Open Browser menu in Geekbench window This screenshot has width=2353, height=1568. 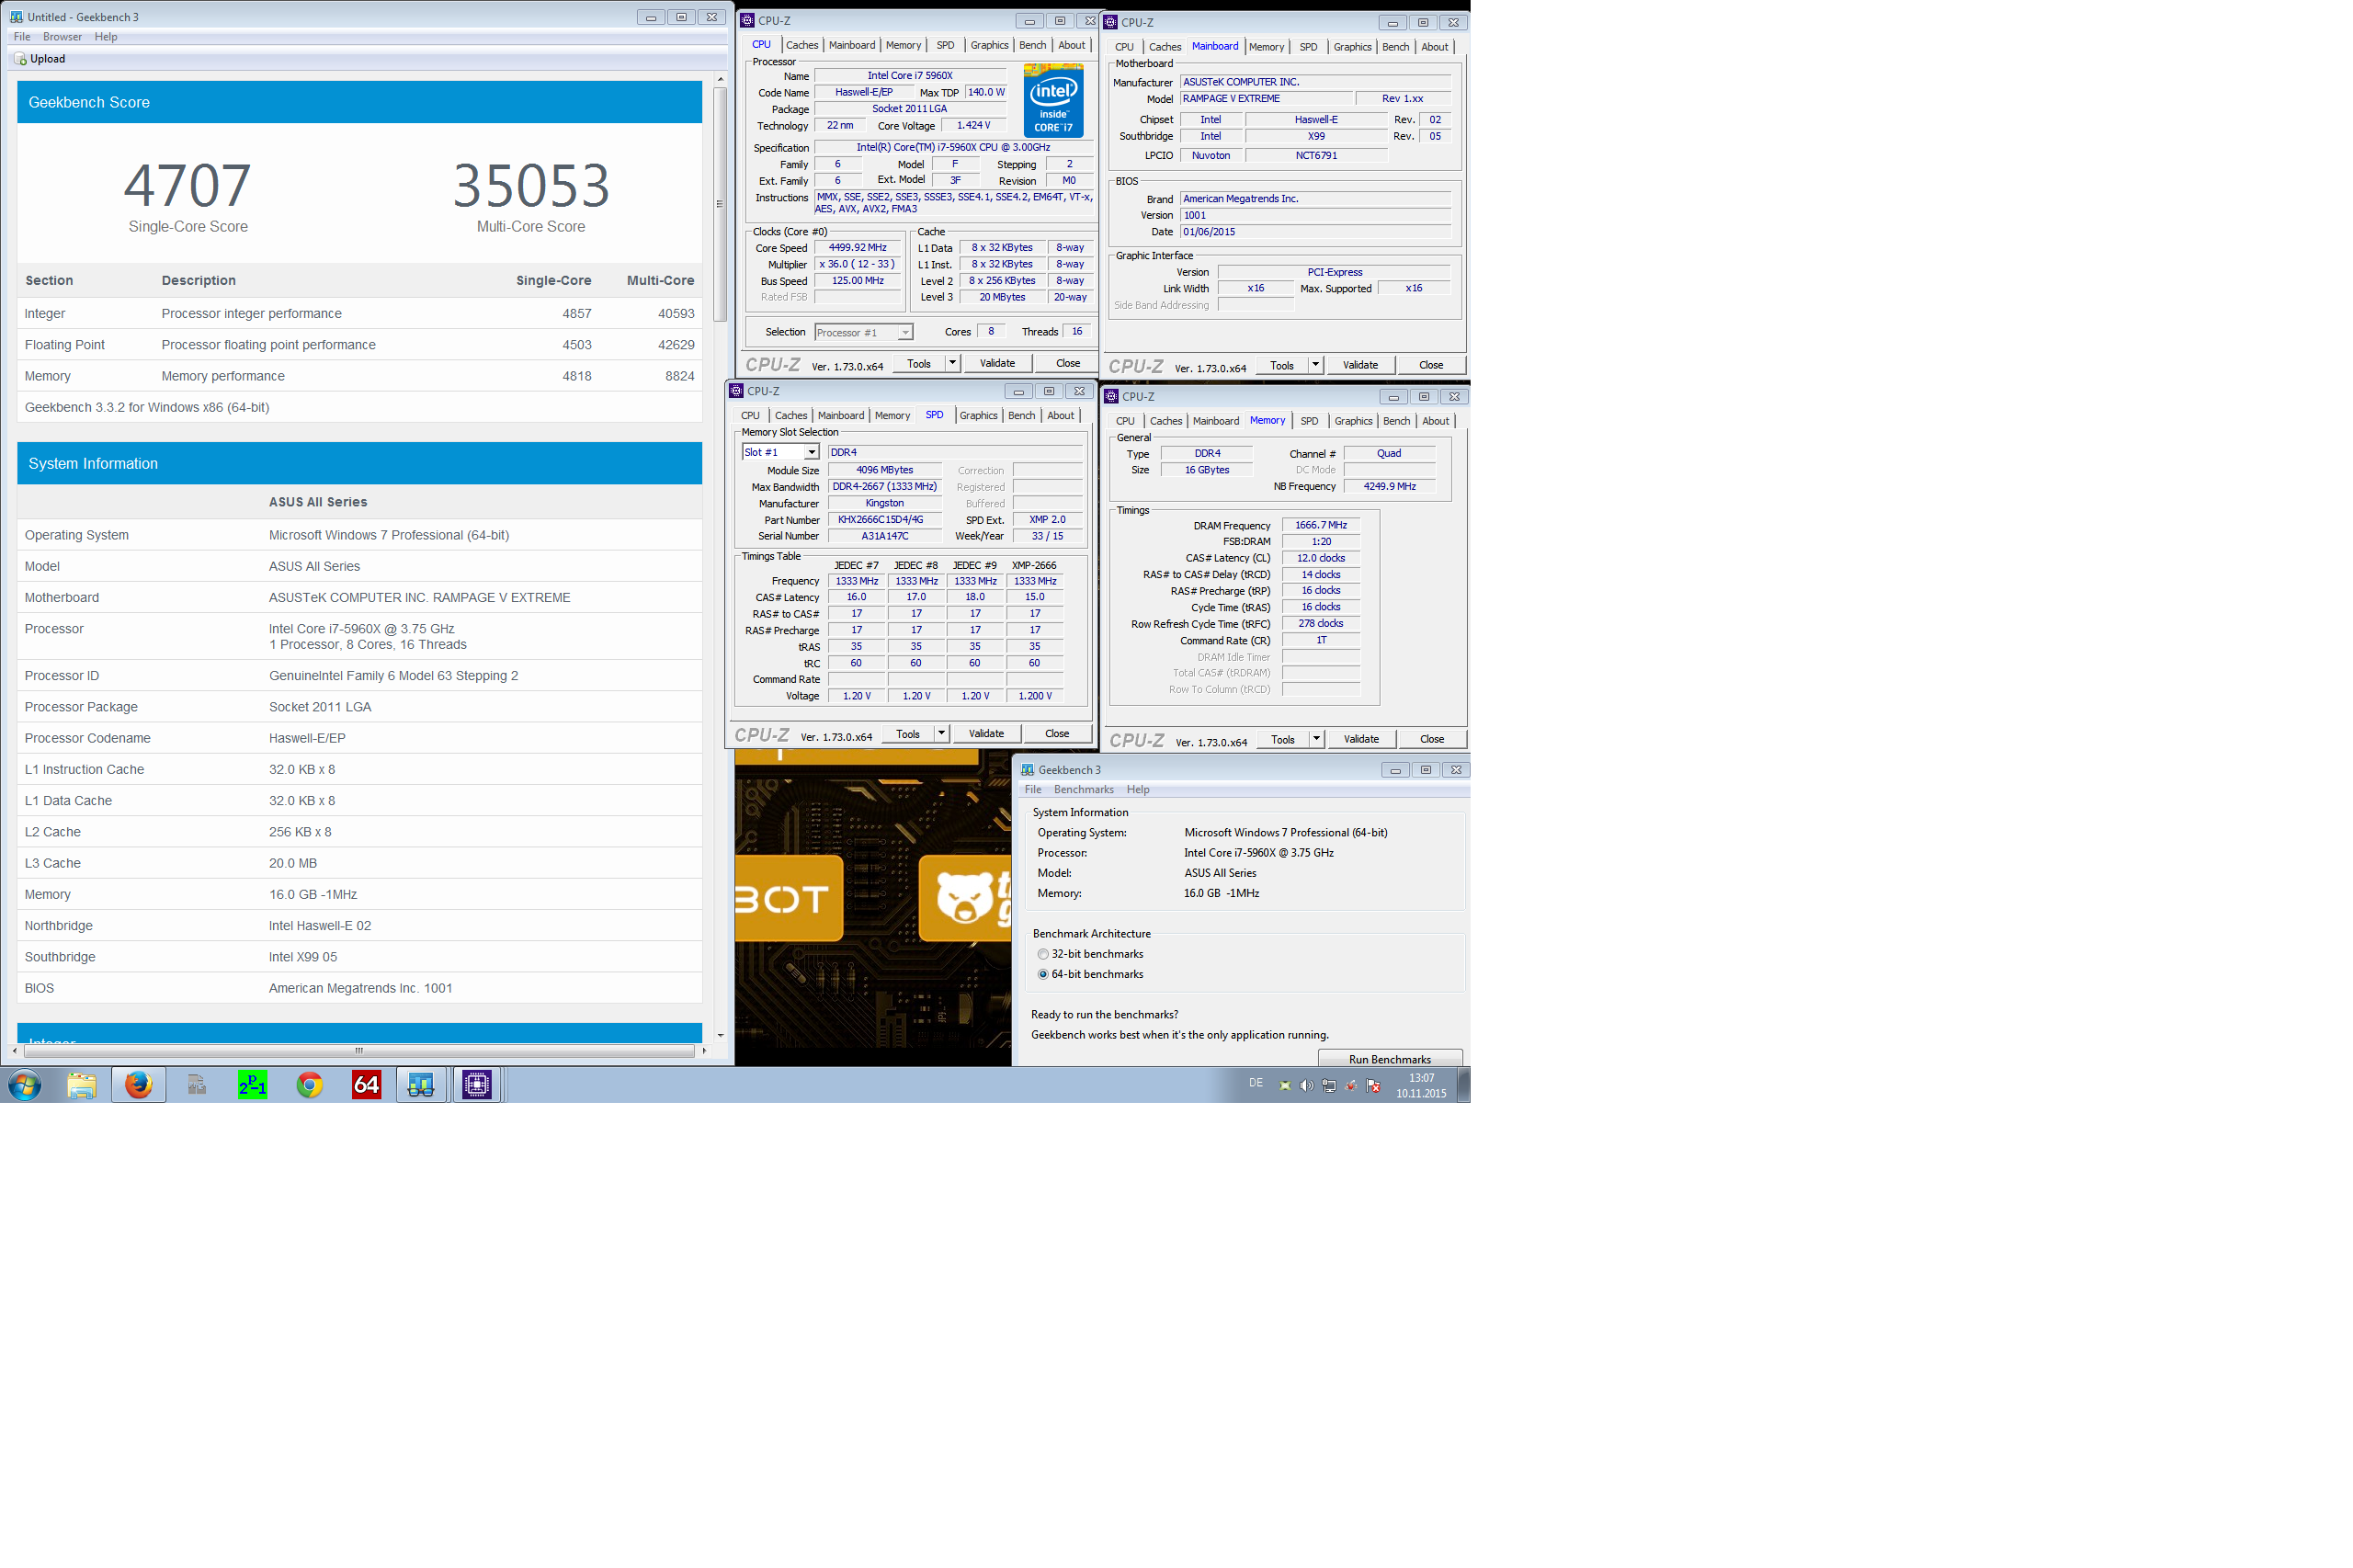point(62,37)
